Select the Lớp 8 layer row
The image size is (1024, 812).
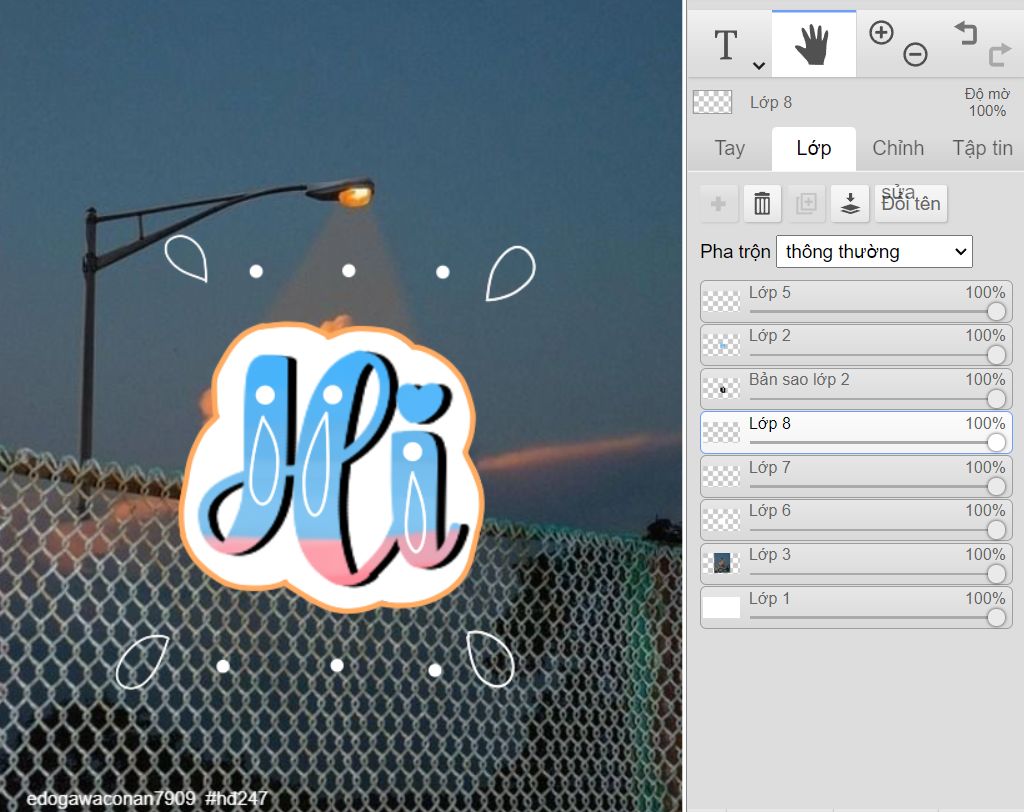point(856,432)
